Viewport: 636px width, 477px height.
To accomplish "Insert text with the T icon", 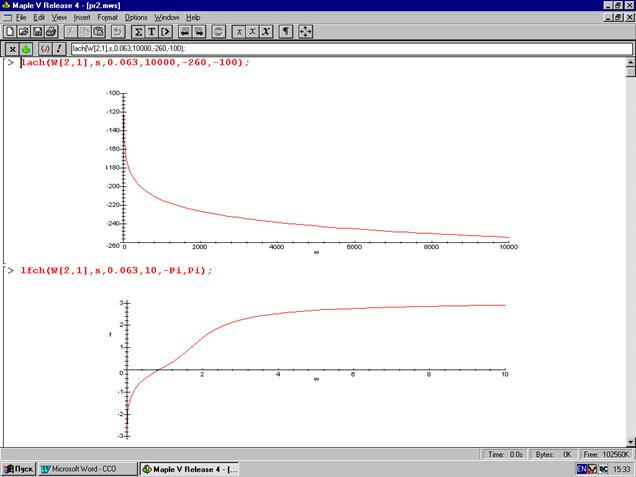I will tap(152, 32).
